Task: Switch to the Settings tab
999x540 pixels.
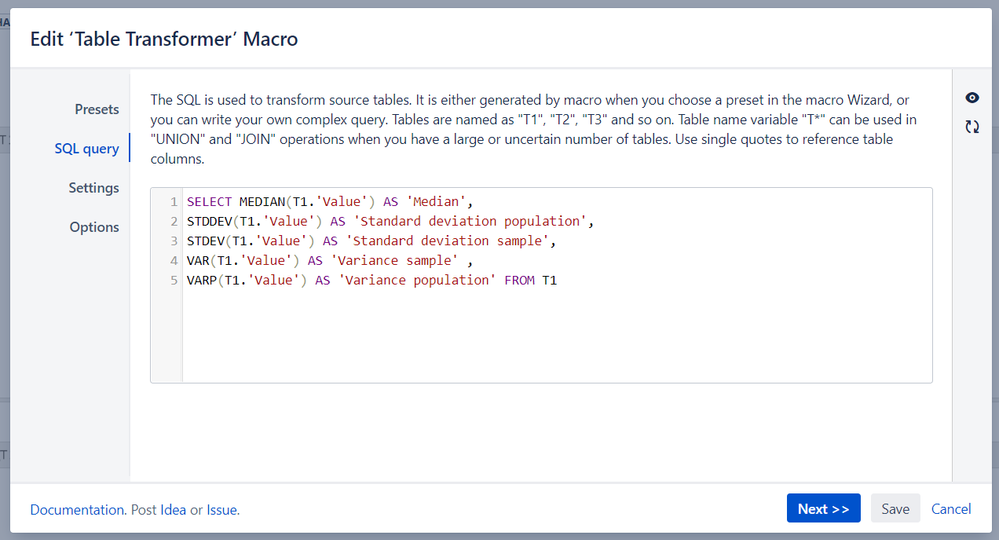Action: 94,188
